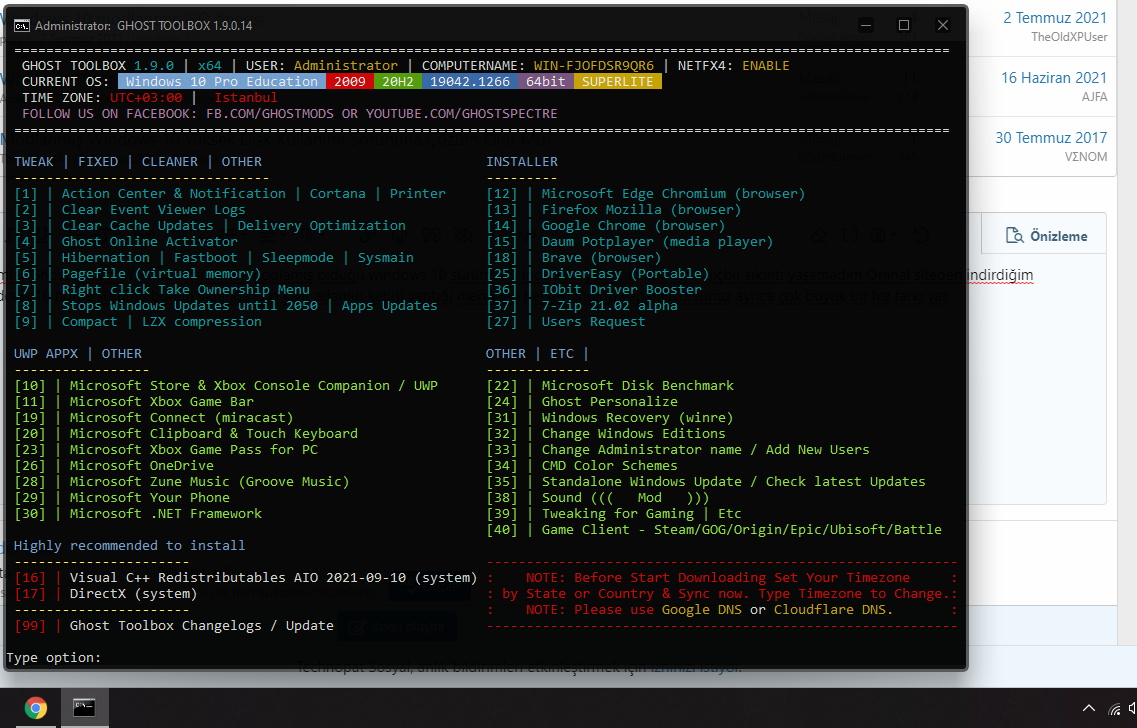Click the UTC+03:00 time zone value
Viewport: 1137px width, 728px height.
pos(146,97)
